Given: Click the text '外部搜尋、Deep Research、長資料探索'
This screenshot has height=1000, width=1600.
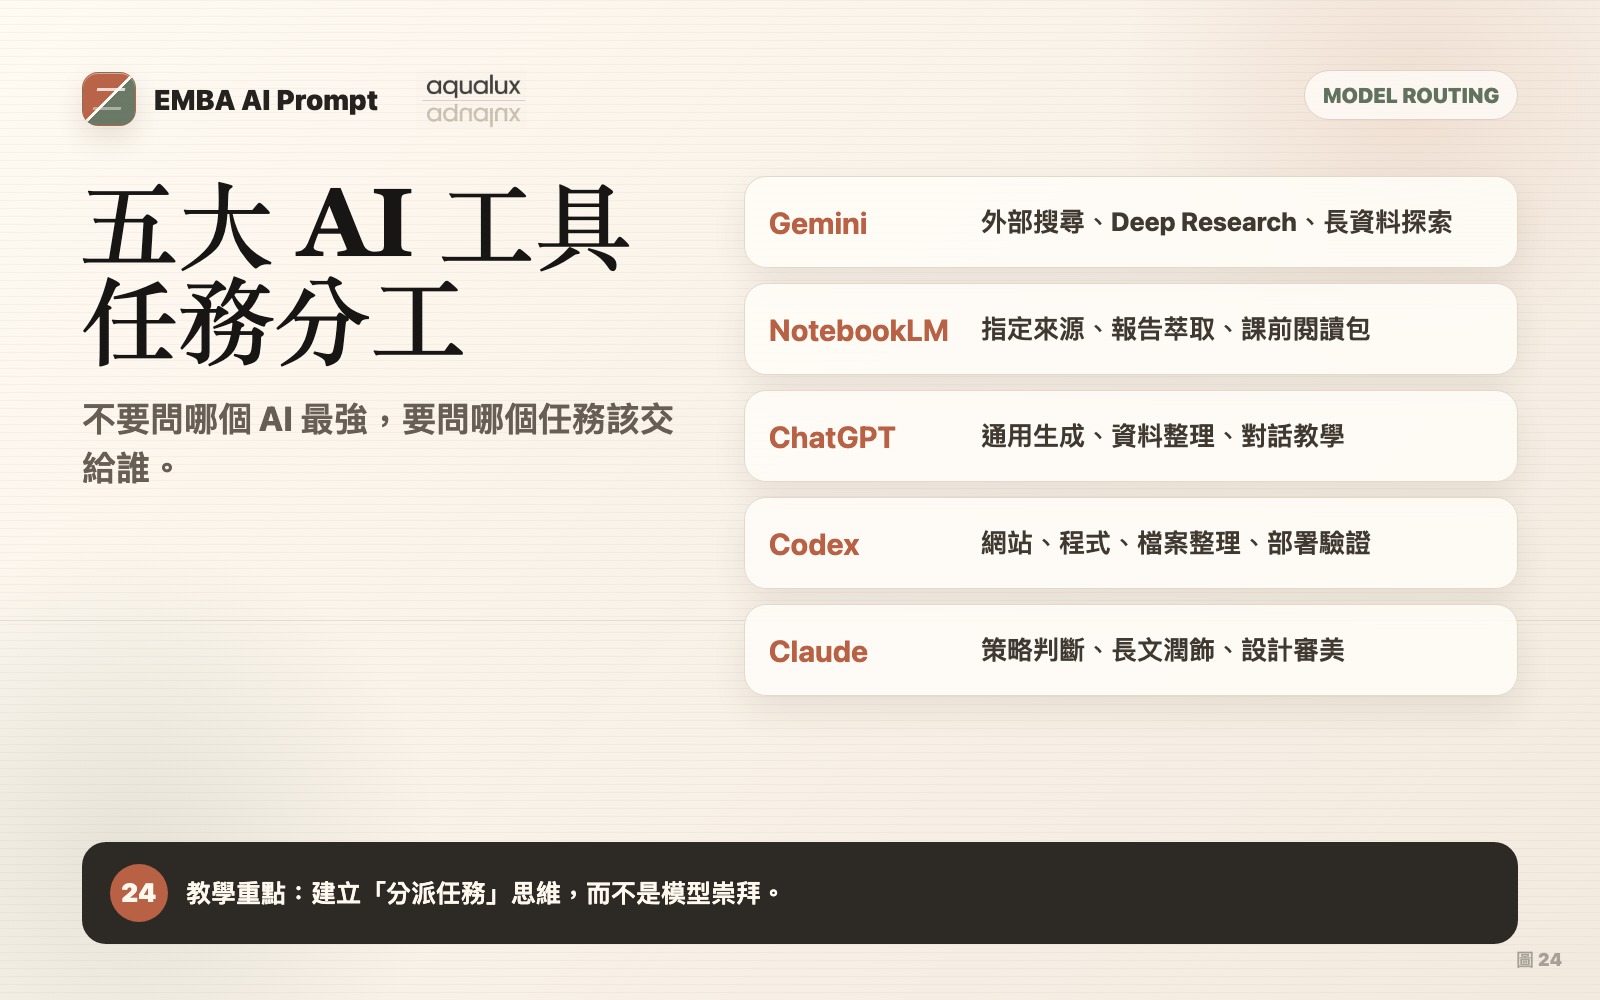Looking at the screenshot, I should point(1216,222).
